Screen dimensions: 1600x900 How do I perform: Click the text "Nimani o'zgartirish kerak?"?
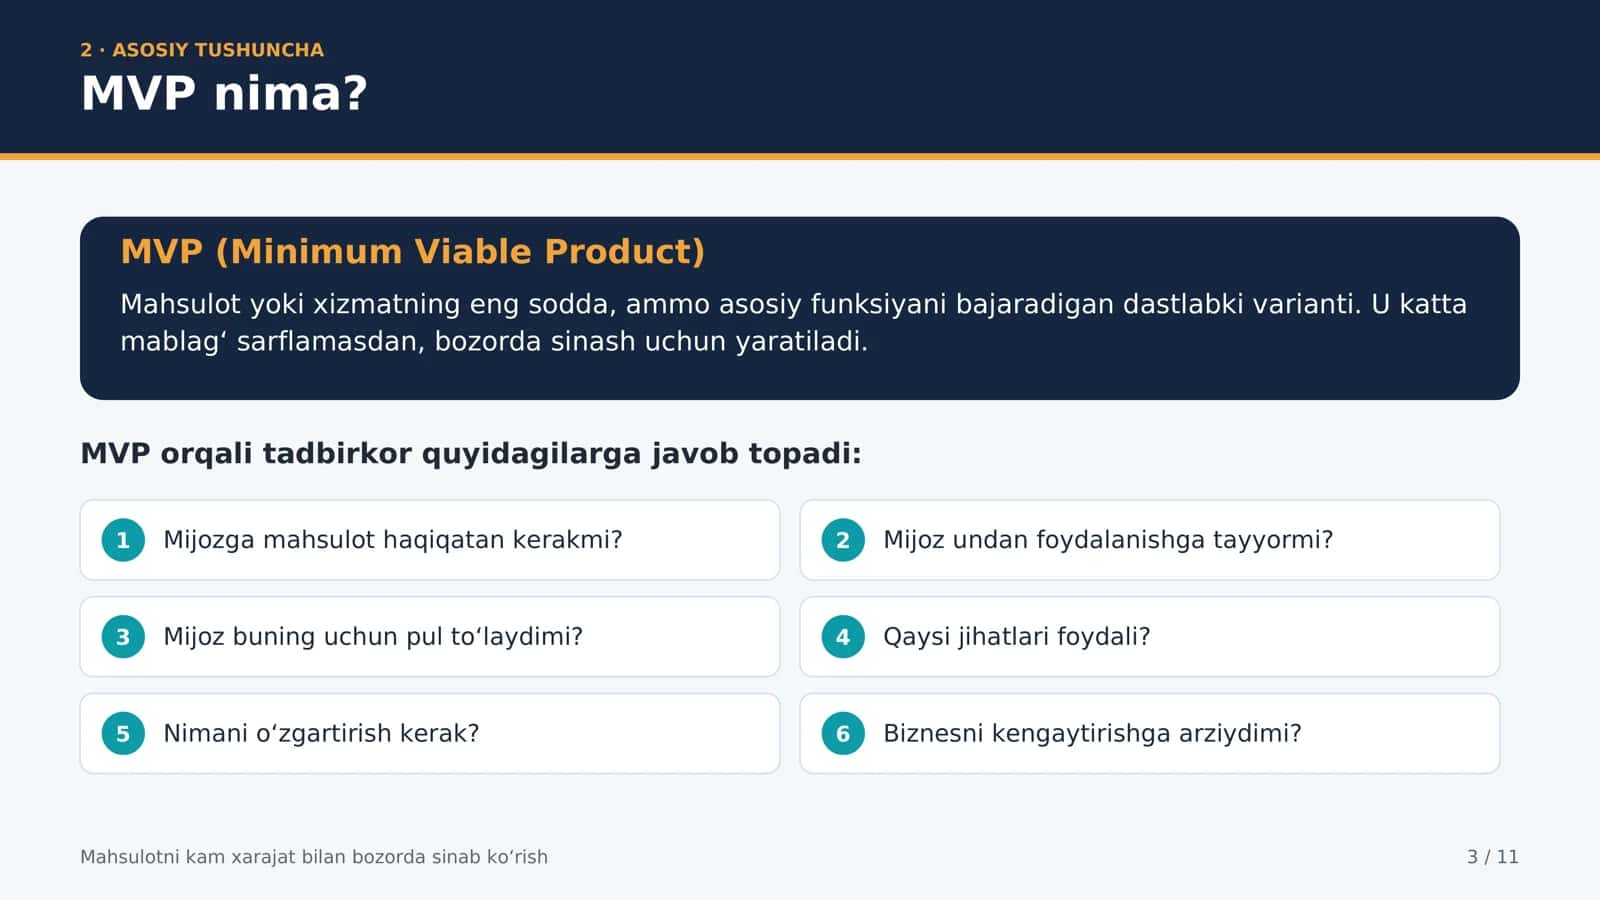[321, 734]
